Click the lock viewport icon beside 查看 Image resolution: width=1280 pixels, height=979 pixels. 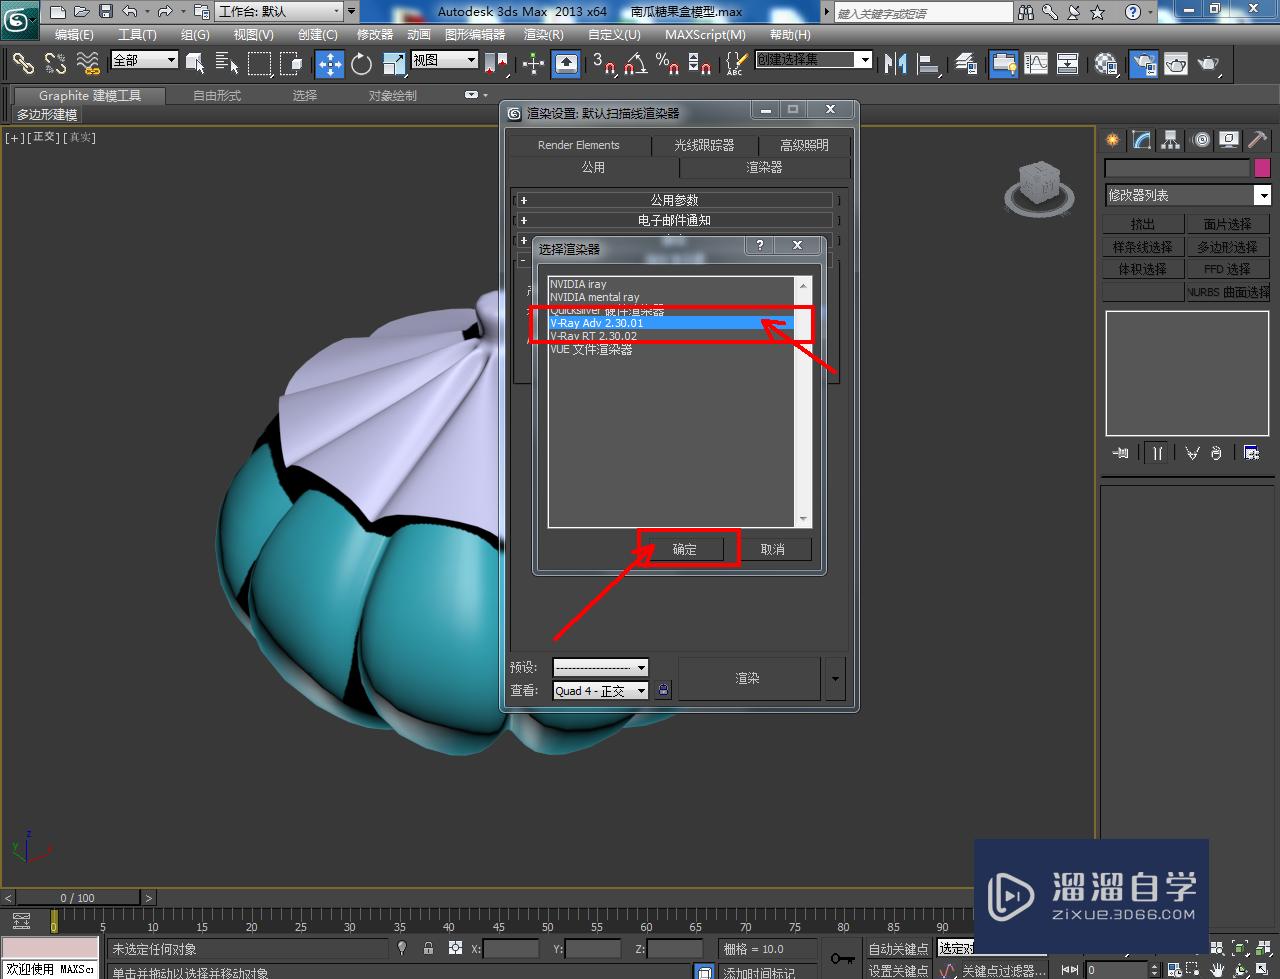[663, 690]
